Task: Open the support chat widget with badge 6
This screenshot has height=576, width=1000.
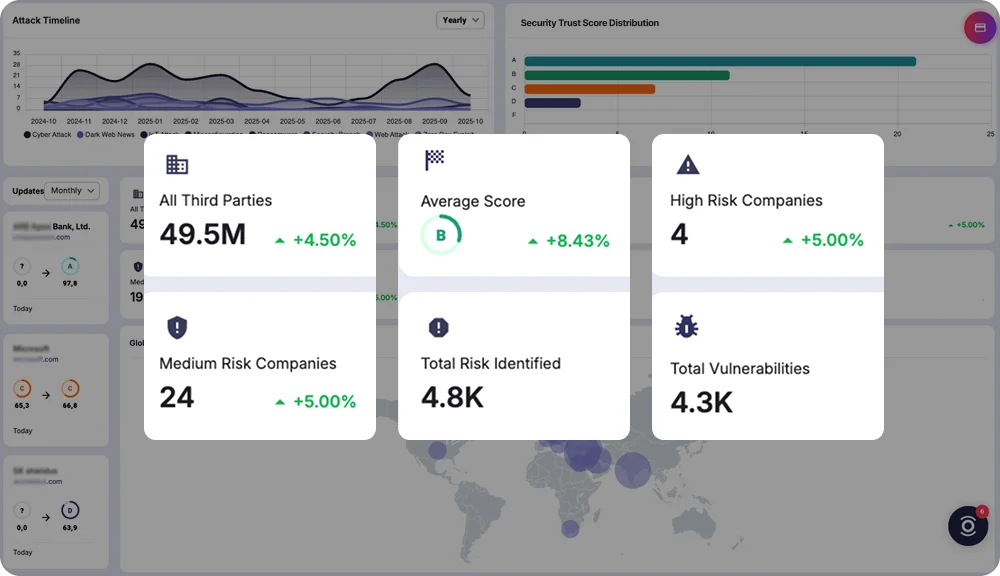Action: [967, 526]
